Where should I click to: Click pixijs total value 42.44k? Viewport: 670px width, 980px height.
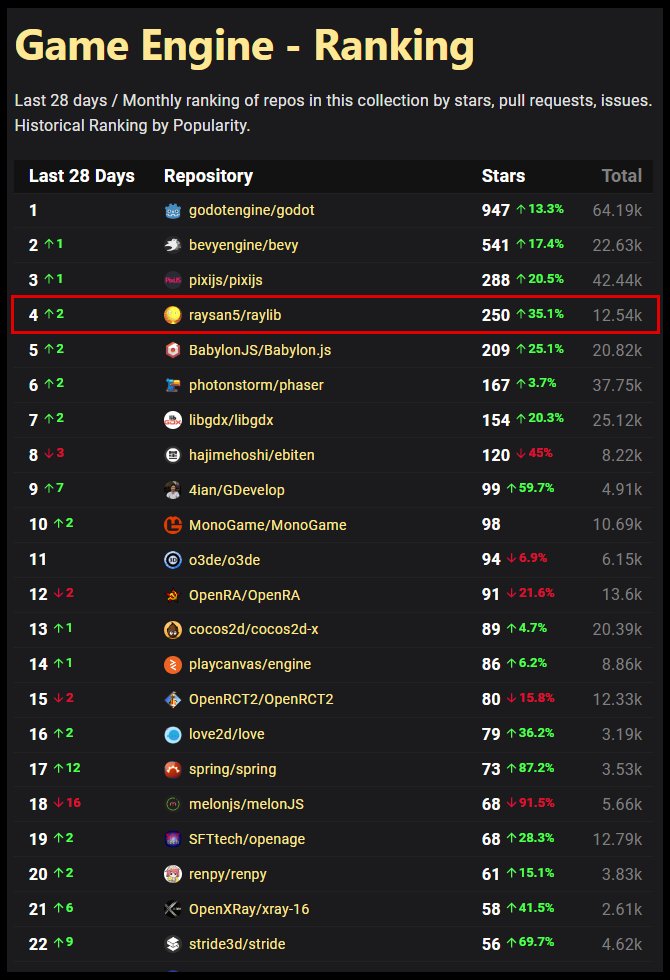617,281
